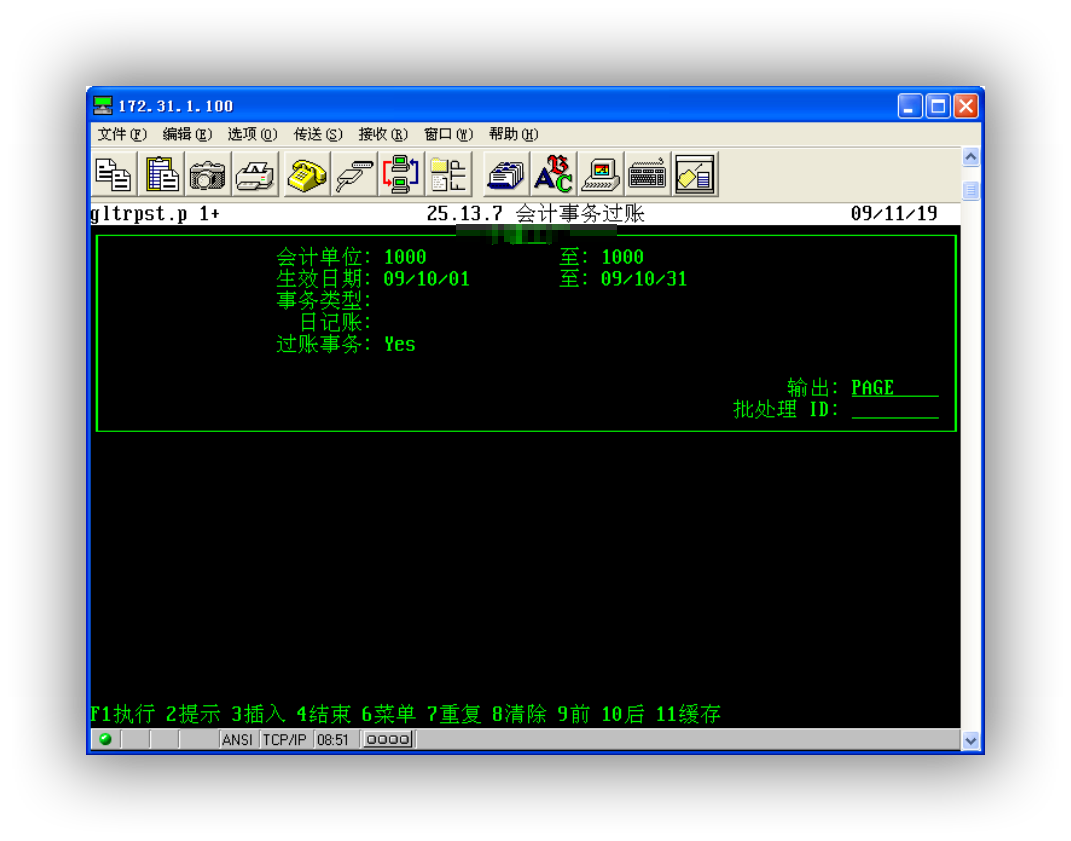The width and height of the screenshot is (1071, 841).
Task: Click the 2提示 function key label
Action: click(193, 714)
